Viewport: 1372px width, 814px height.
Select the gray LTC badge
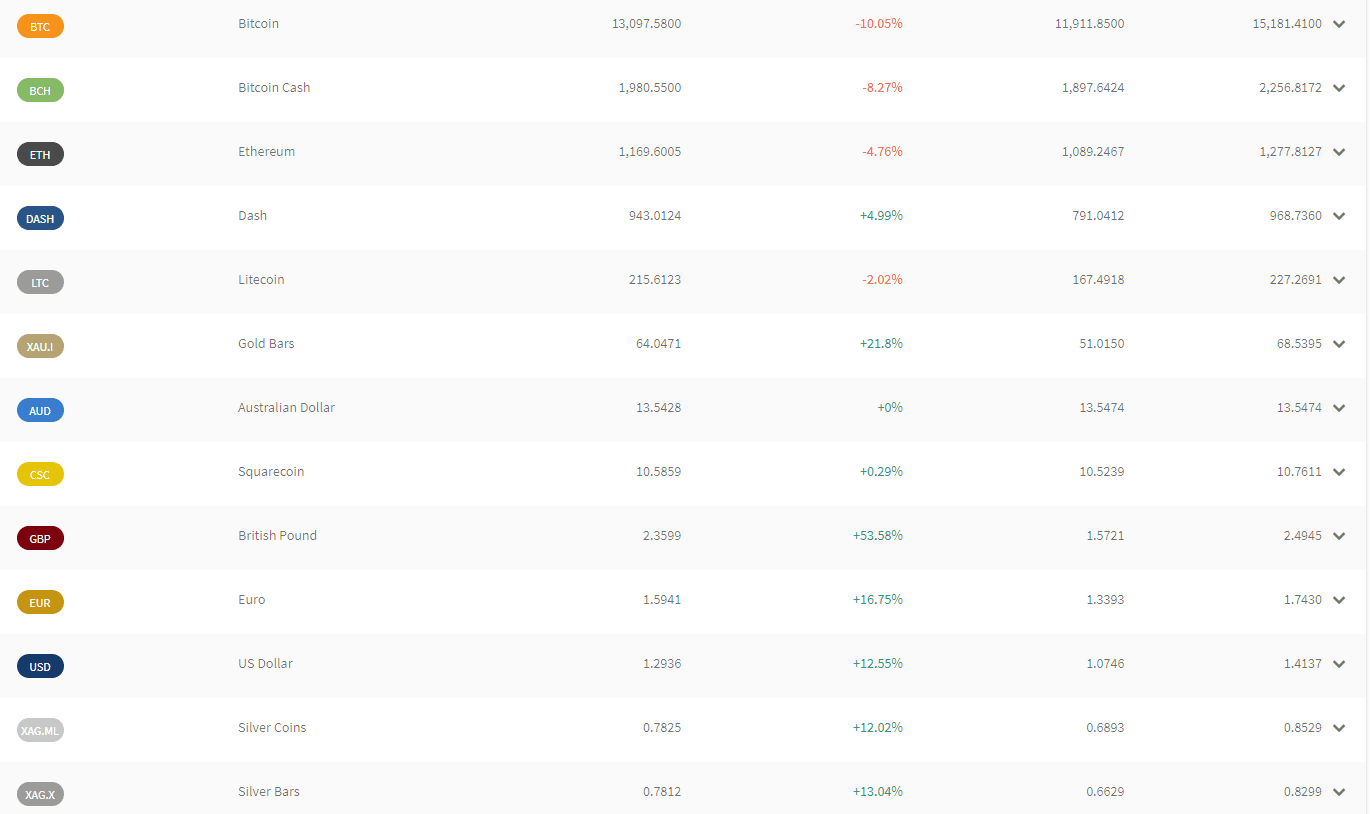(x=40, y=282)
